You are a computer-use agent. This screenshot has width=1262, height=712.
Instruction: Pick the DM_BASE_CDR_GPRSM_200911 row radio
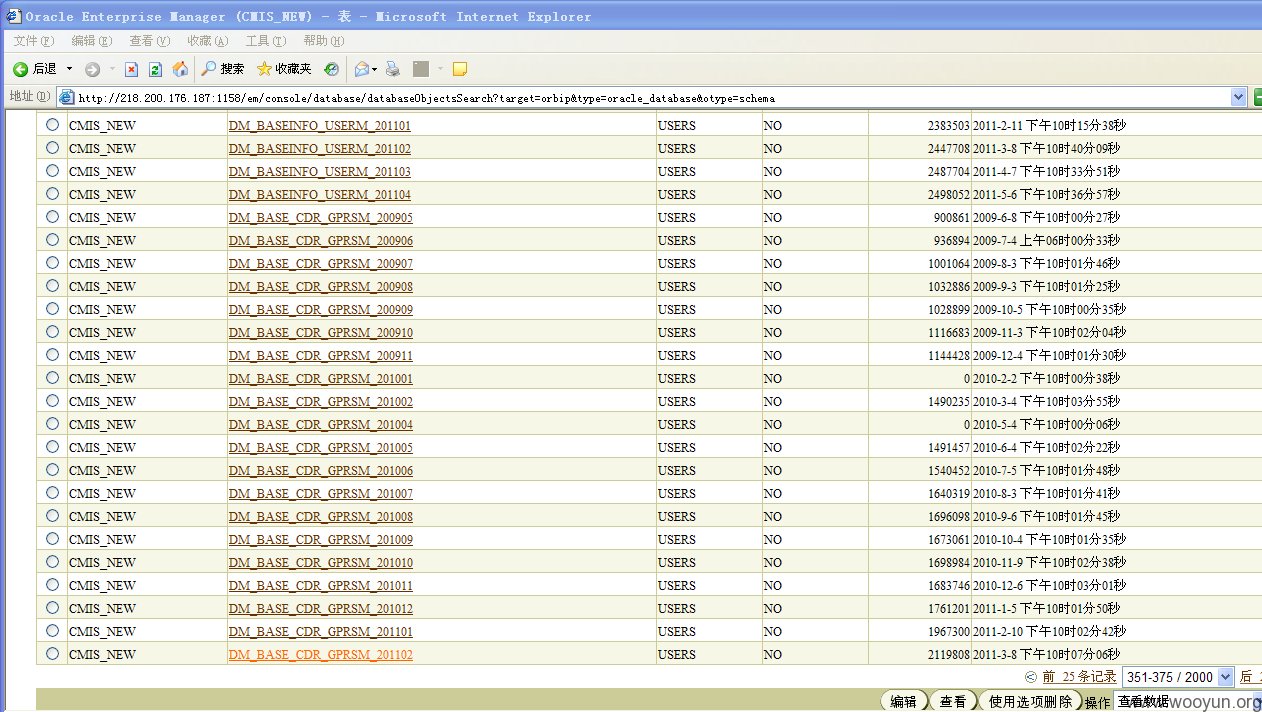52,355
